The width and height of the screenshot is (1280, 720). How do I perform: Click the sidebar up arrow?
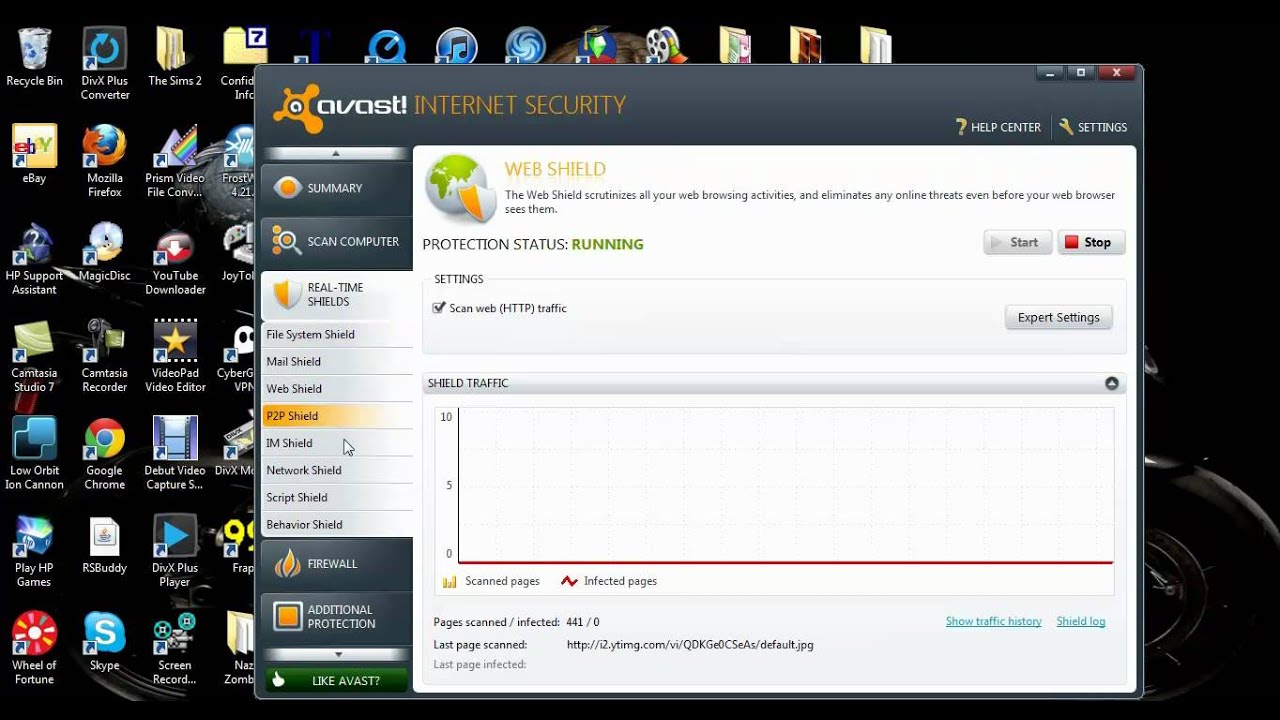coord(336,153)
